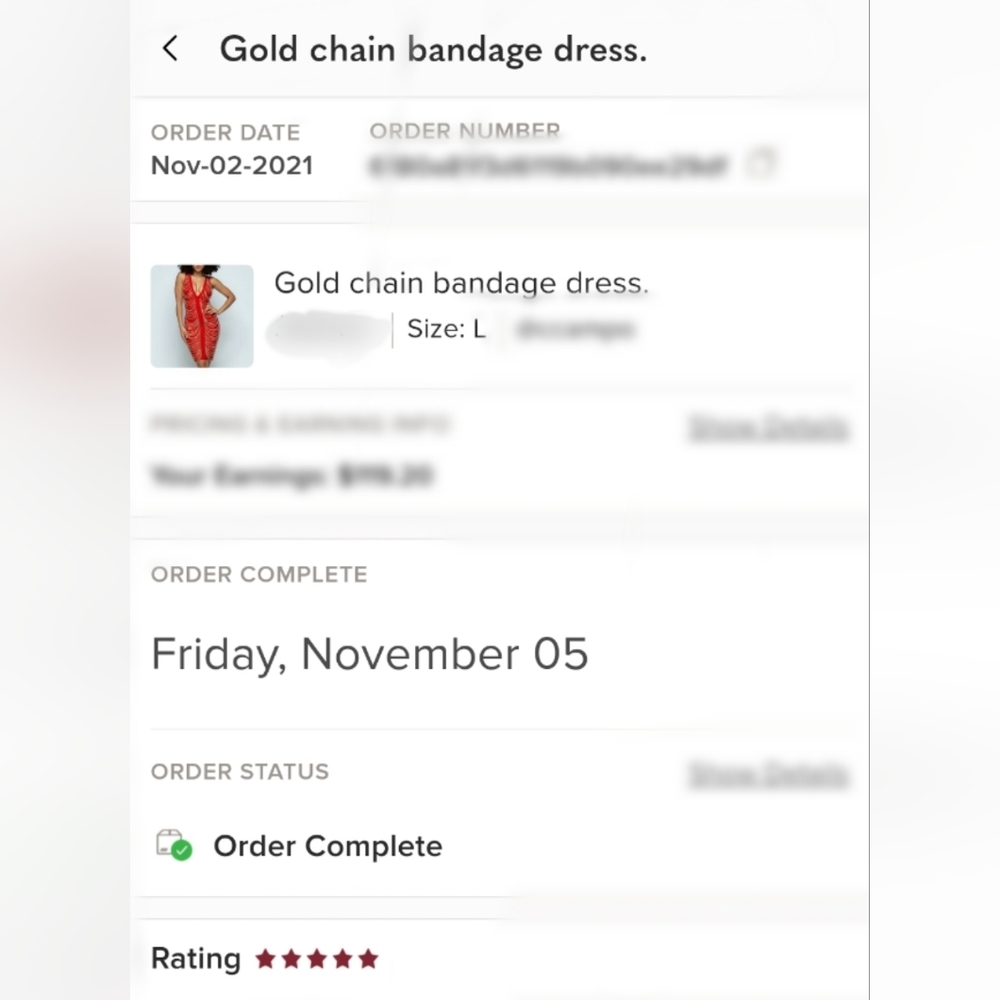Tap the fifth star to adjust rating
Image resolution: width=1000 pixels, height=1000 pixels.
tap(371, 957)
